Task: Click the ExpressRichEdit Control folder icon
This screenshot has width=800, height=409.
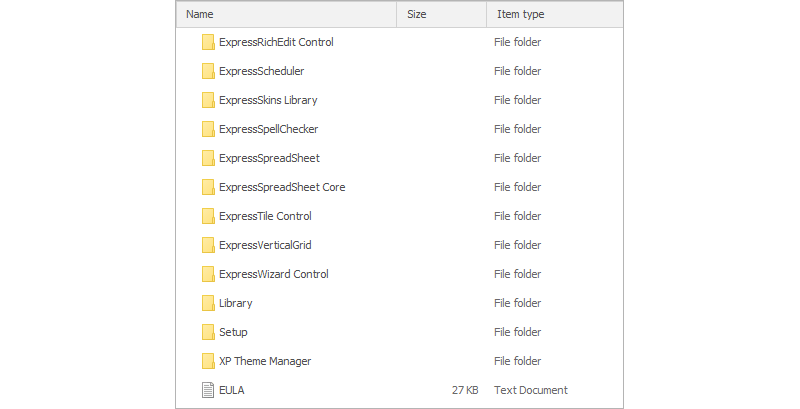Action: (x=208, y=42)
